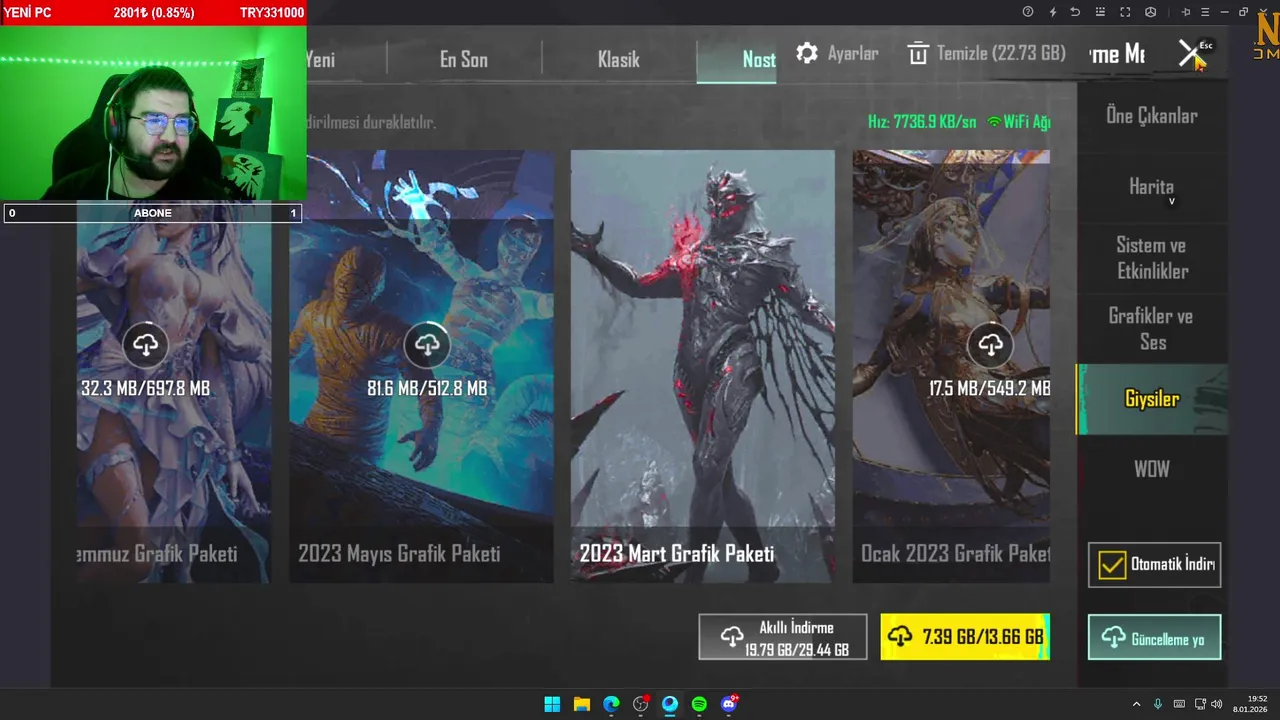This screenshot has width=1280, height=720.
Task: Open the emulator keymapping icon
Action: coord(1101,12)
